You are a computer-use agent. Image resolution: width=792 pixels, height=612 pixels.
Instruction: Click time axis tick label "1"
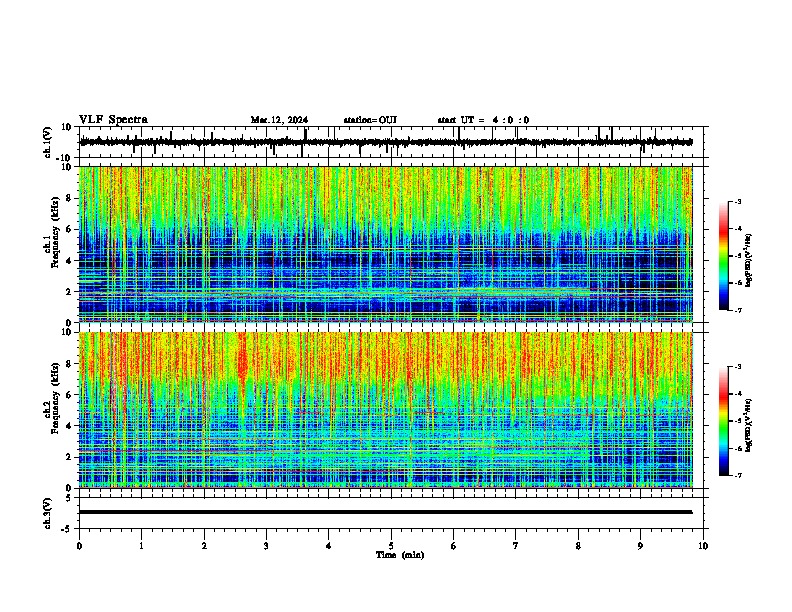141,546
